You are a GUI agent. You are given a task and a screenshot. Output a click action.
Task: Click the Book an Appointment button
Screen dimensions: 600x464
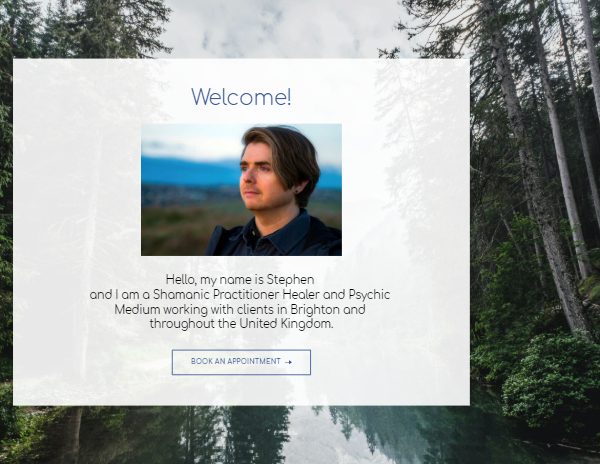(241, 362)
